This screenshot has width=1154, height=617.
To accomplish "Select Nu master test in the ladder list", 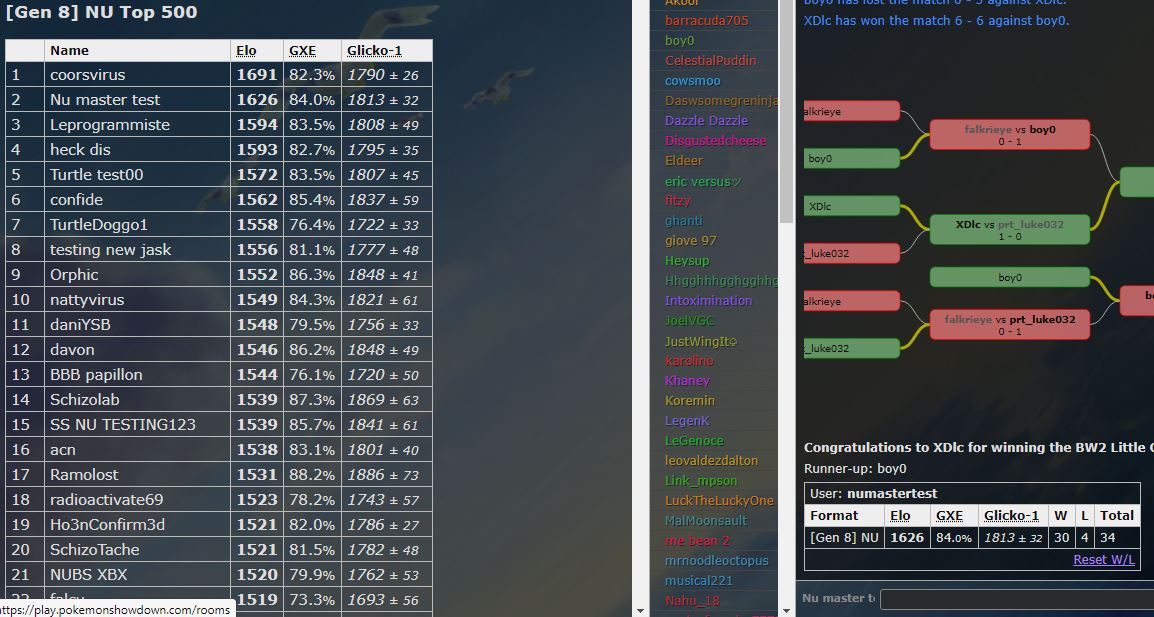I will (x=105, y=99).
